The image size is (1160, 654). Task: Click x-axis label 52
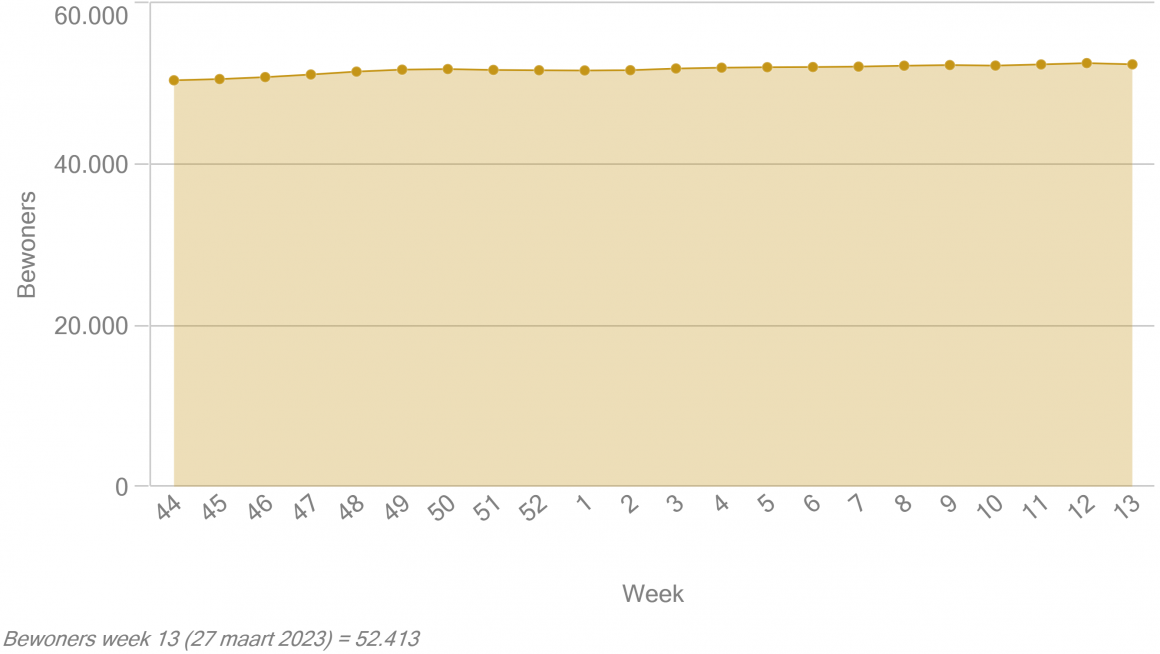(x=533, y=508)
